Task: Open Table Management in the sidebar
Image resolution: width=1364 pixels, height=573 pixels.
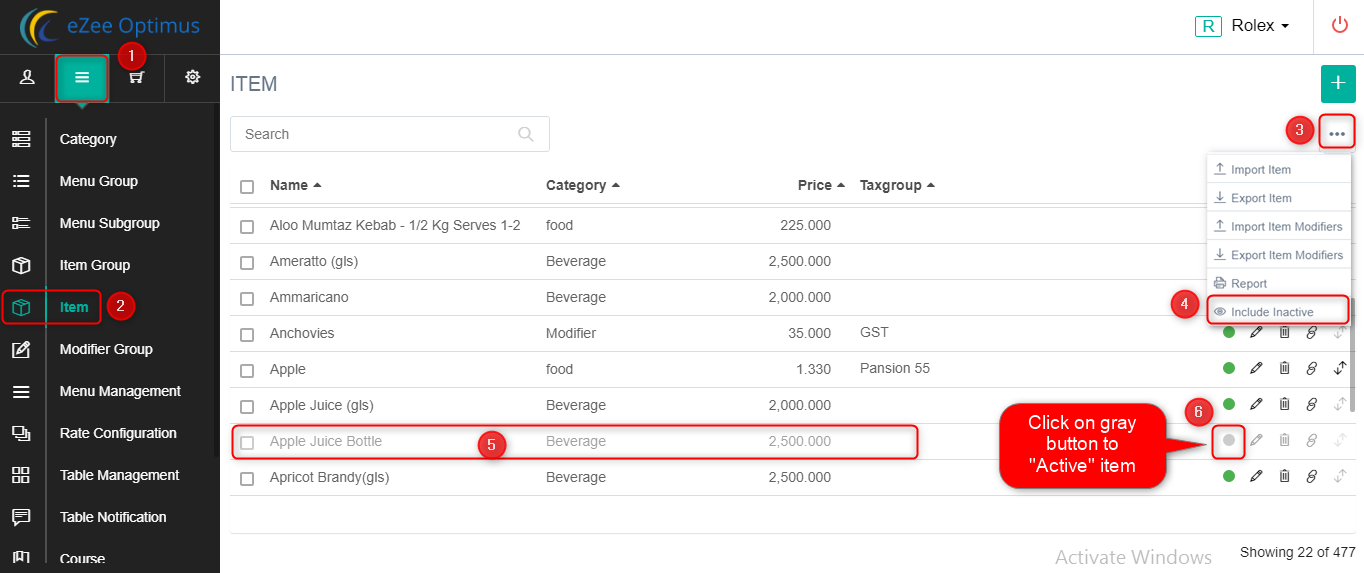Action: [119, 475]
